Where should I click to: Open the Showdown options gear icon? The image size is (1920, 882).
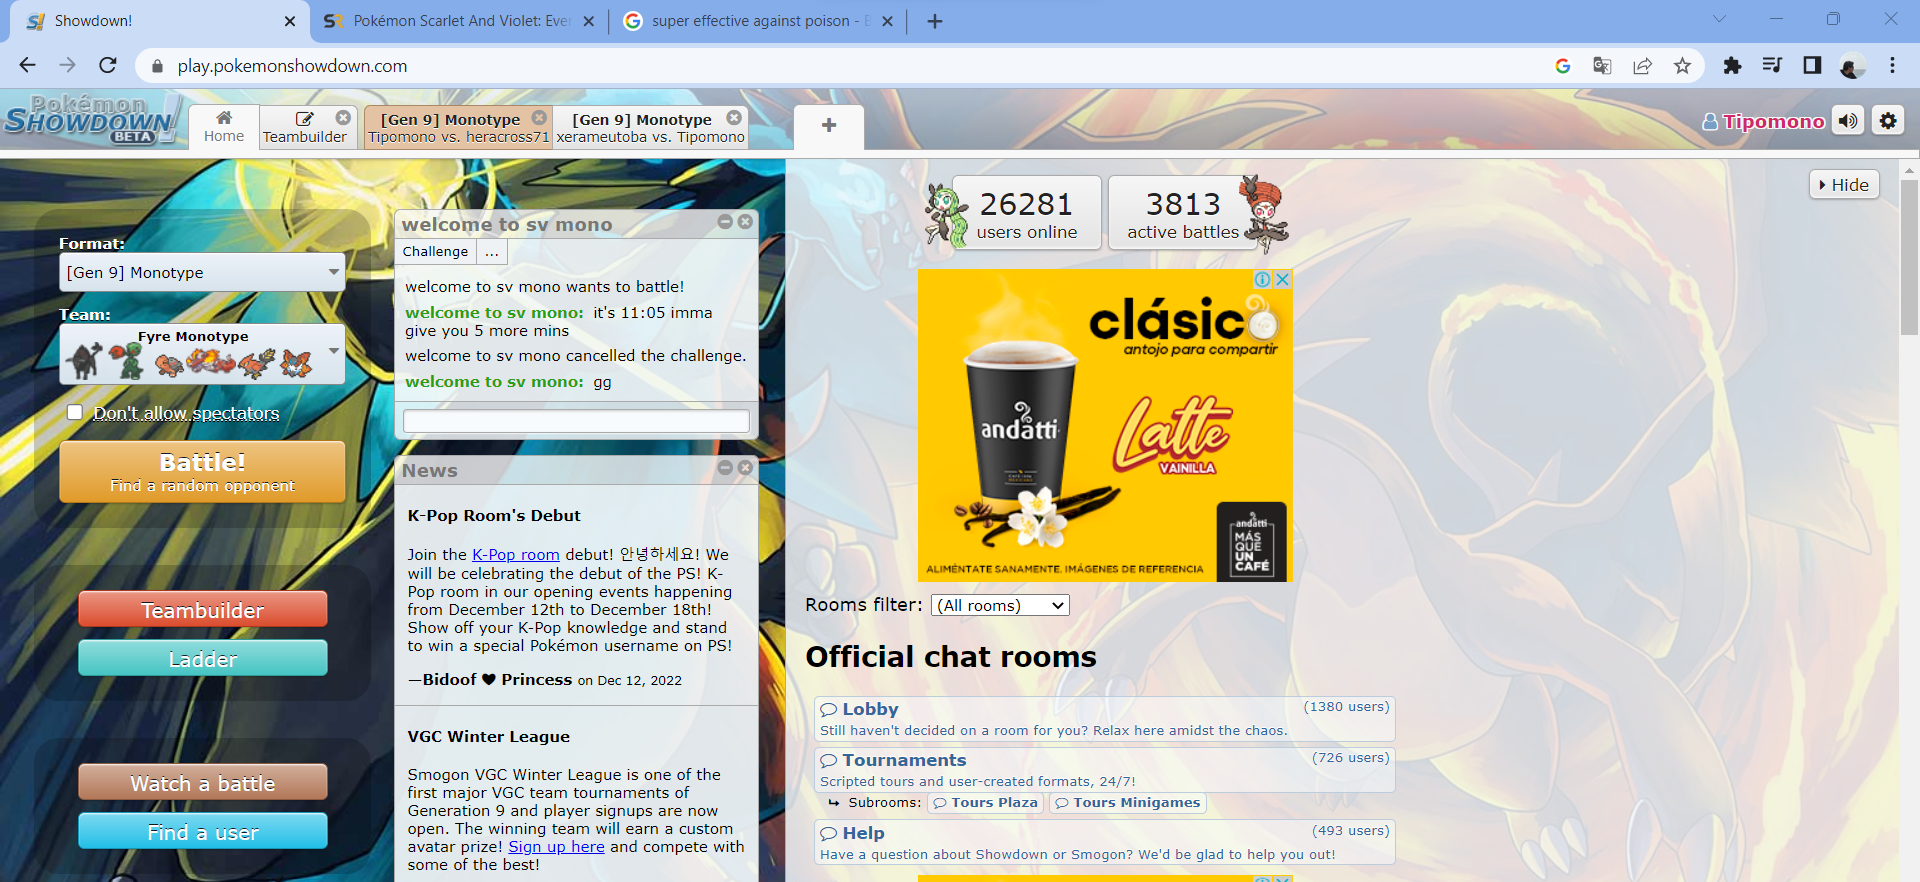[1887, 121]
